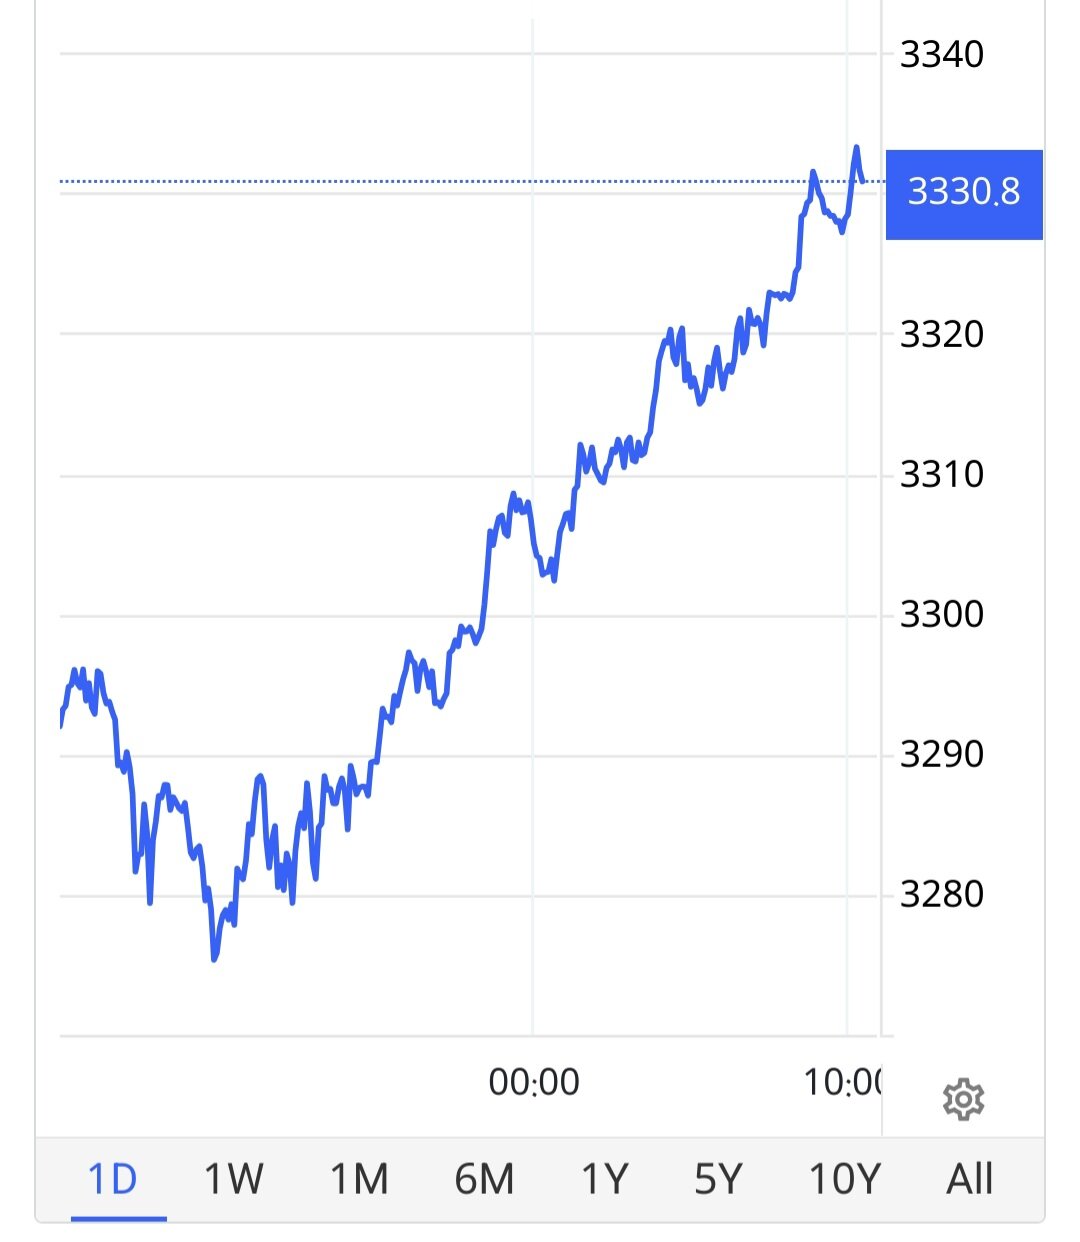Select the All time range tab

coord(969,1179)
